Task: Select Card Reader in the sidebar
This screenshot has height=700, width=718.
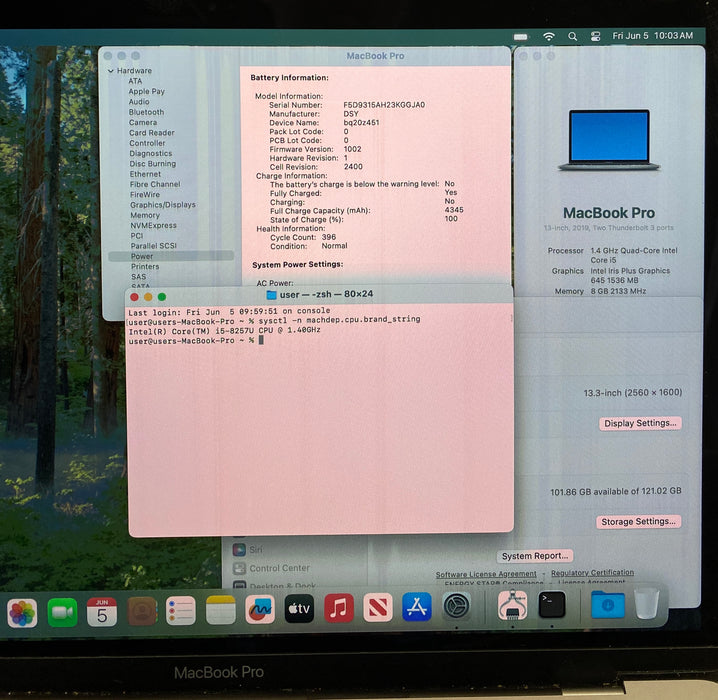Action: tap(152, 133)
